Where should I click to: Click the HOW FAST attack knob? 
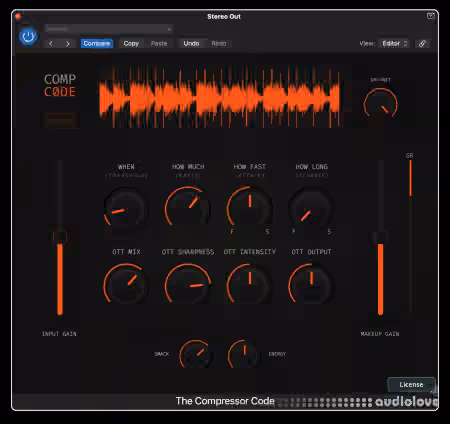249,209
